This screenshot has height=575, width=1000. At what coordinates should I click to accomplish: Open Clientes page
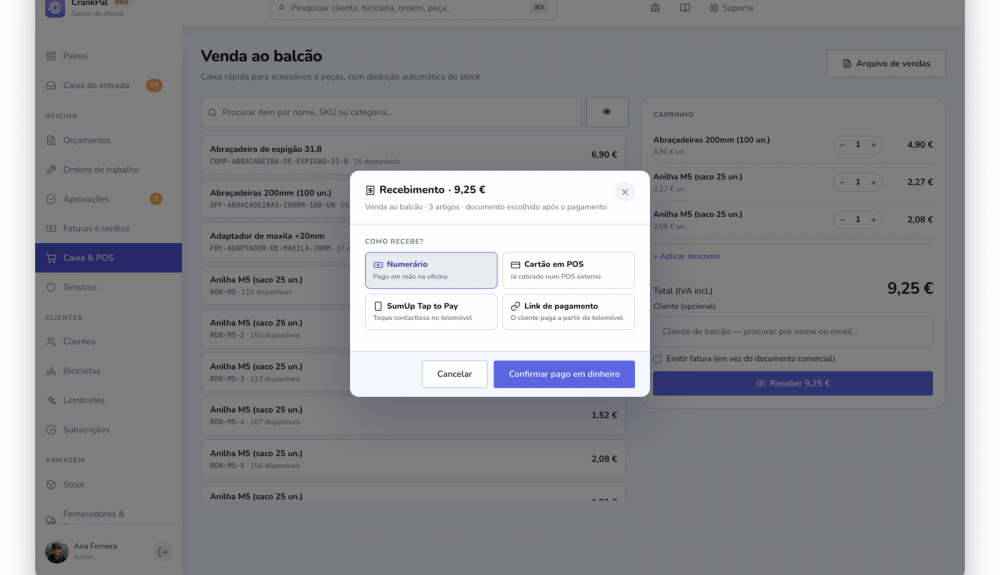(x=108, y=342)
